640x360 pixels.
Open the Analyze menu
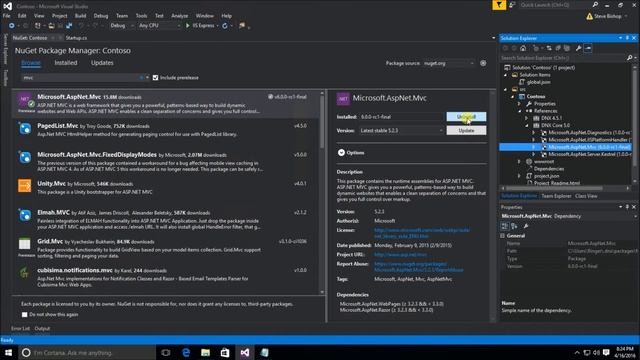pyautogui.click(x=180, y=16)
